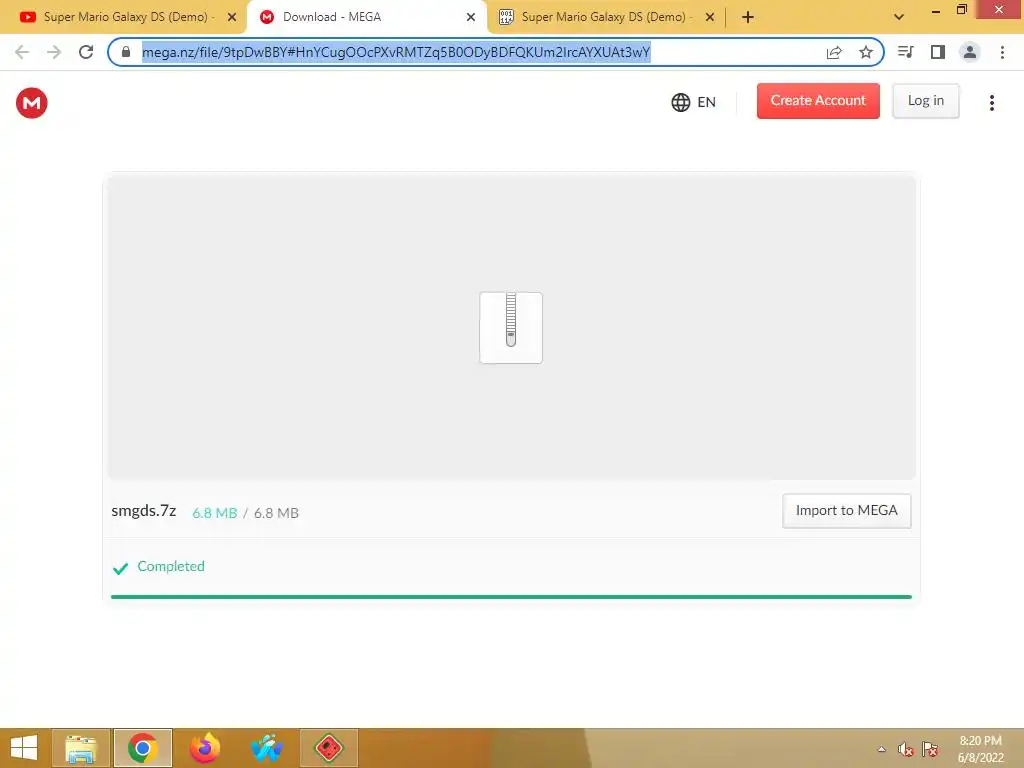The width and height of the screenshot is (1024, 768).
Task: Open the Chrome profile avatar icon
Action: coord(970,52)
